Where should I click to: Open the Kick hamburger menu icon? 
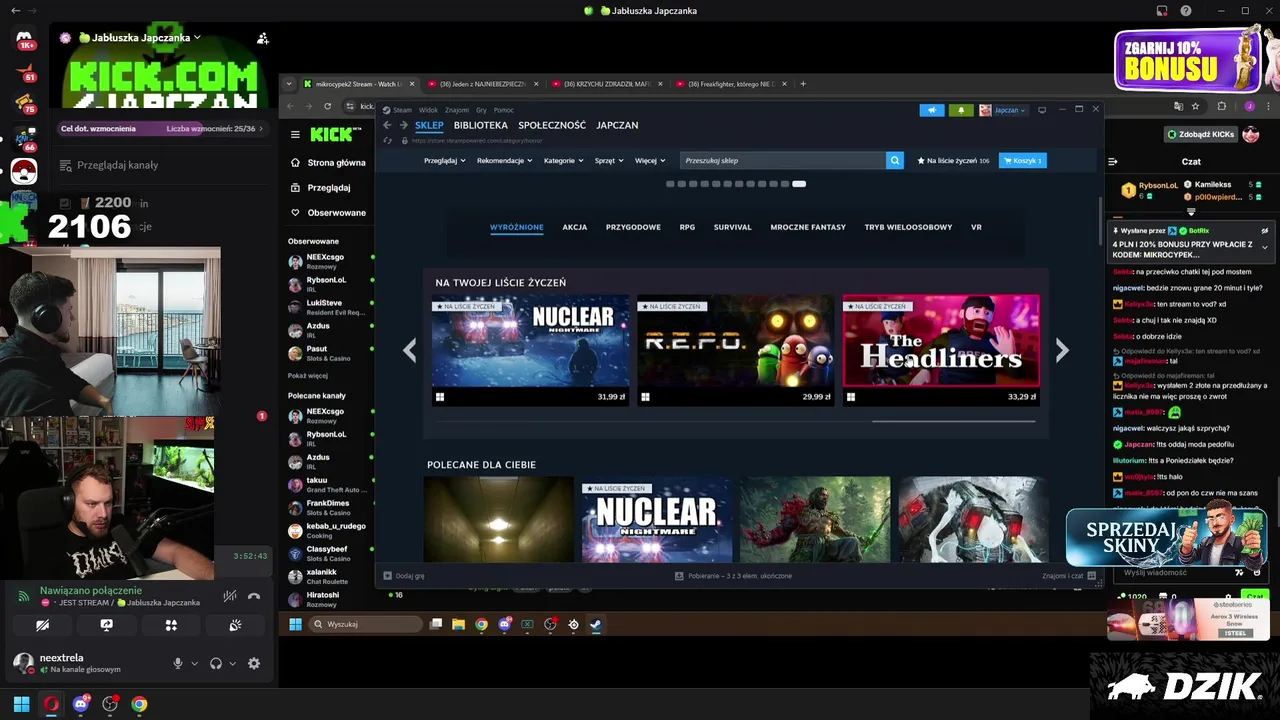tap(295, 134)
